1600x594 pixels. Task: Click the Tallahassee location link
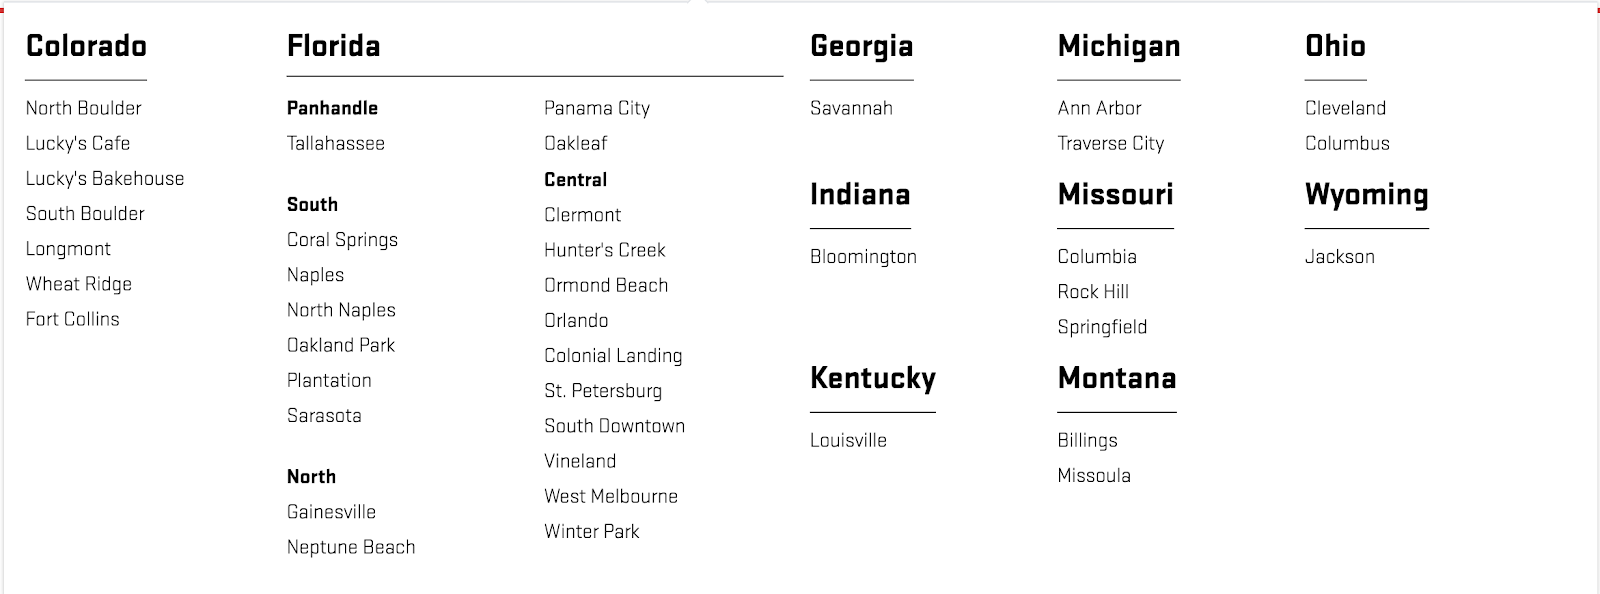[x=336, y=144]
